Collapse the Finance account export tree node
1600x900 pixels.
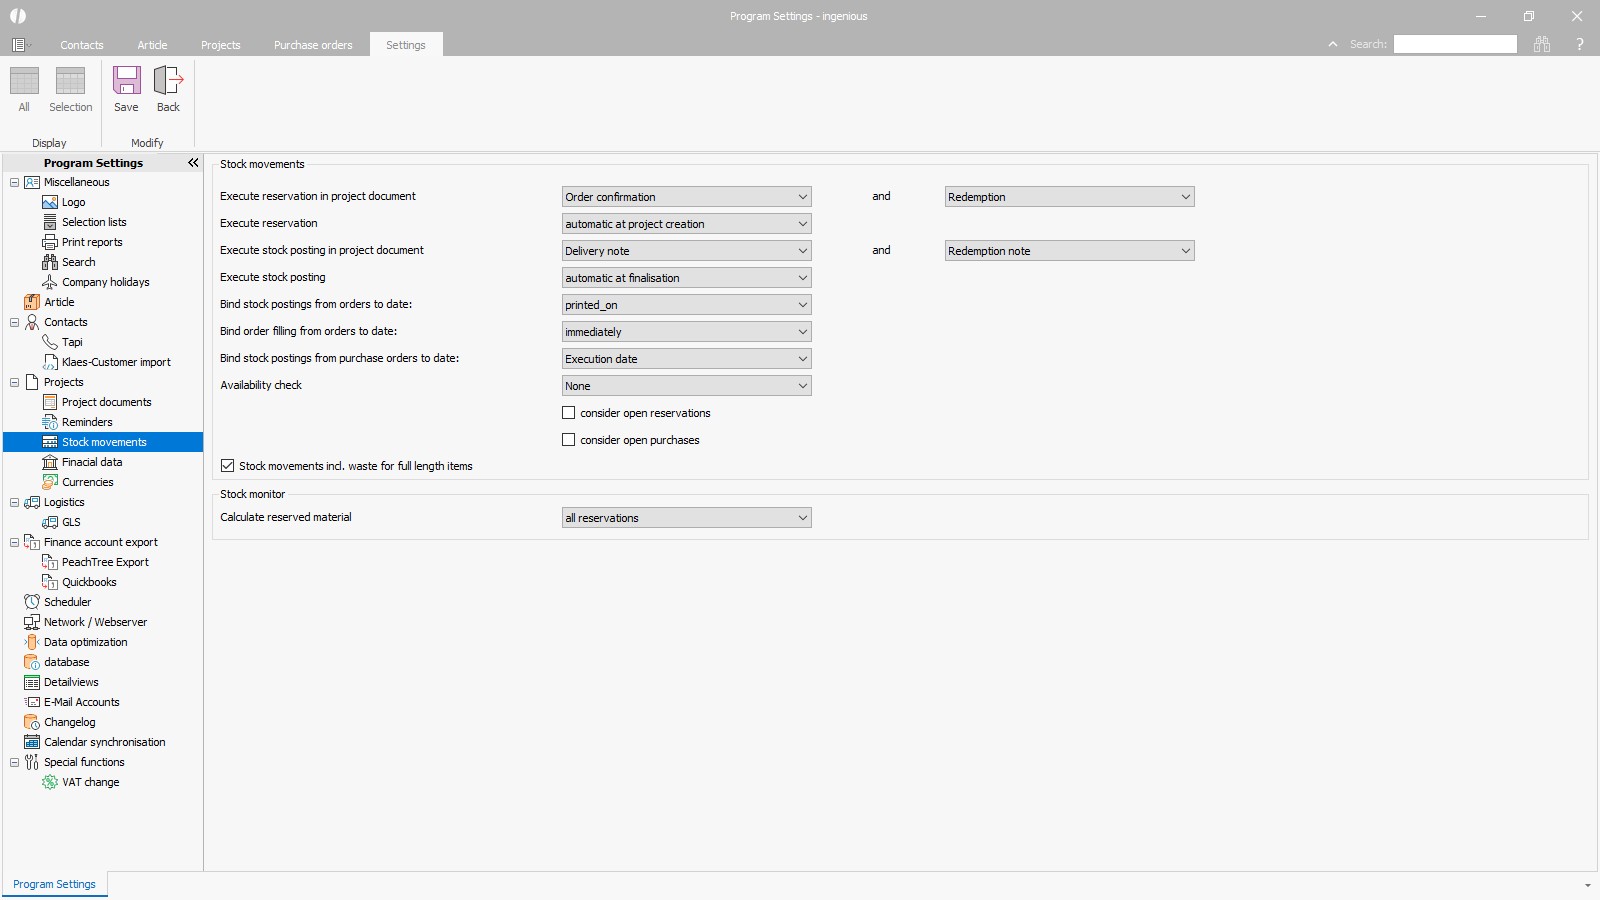pyautogui.click(x=14, y=542)
